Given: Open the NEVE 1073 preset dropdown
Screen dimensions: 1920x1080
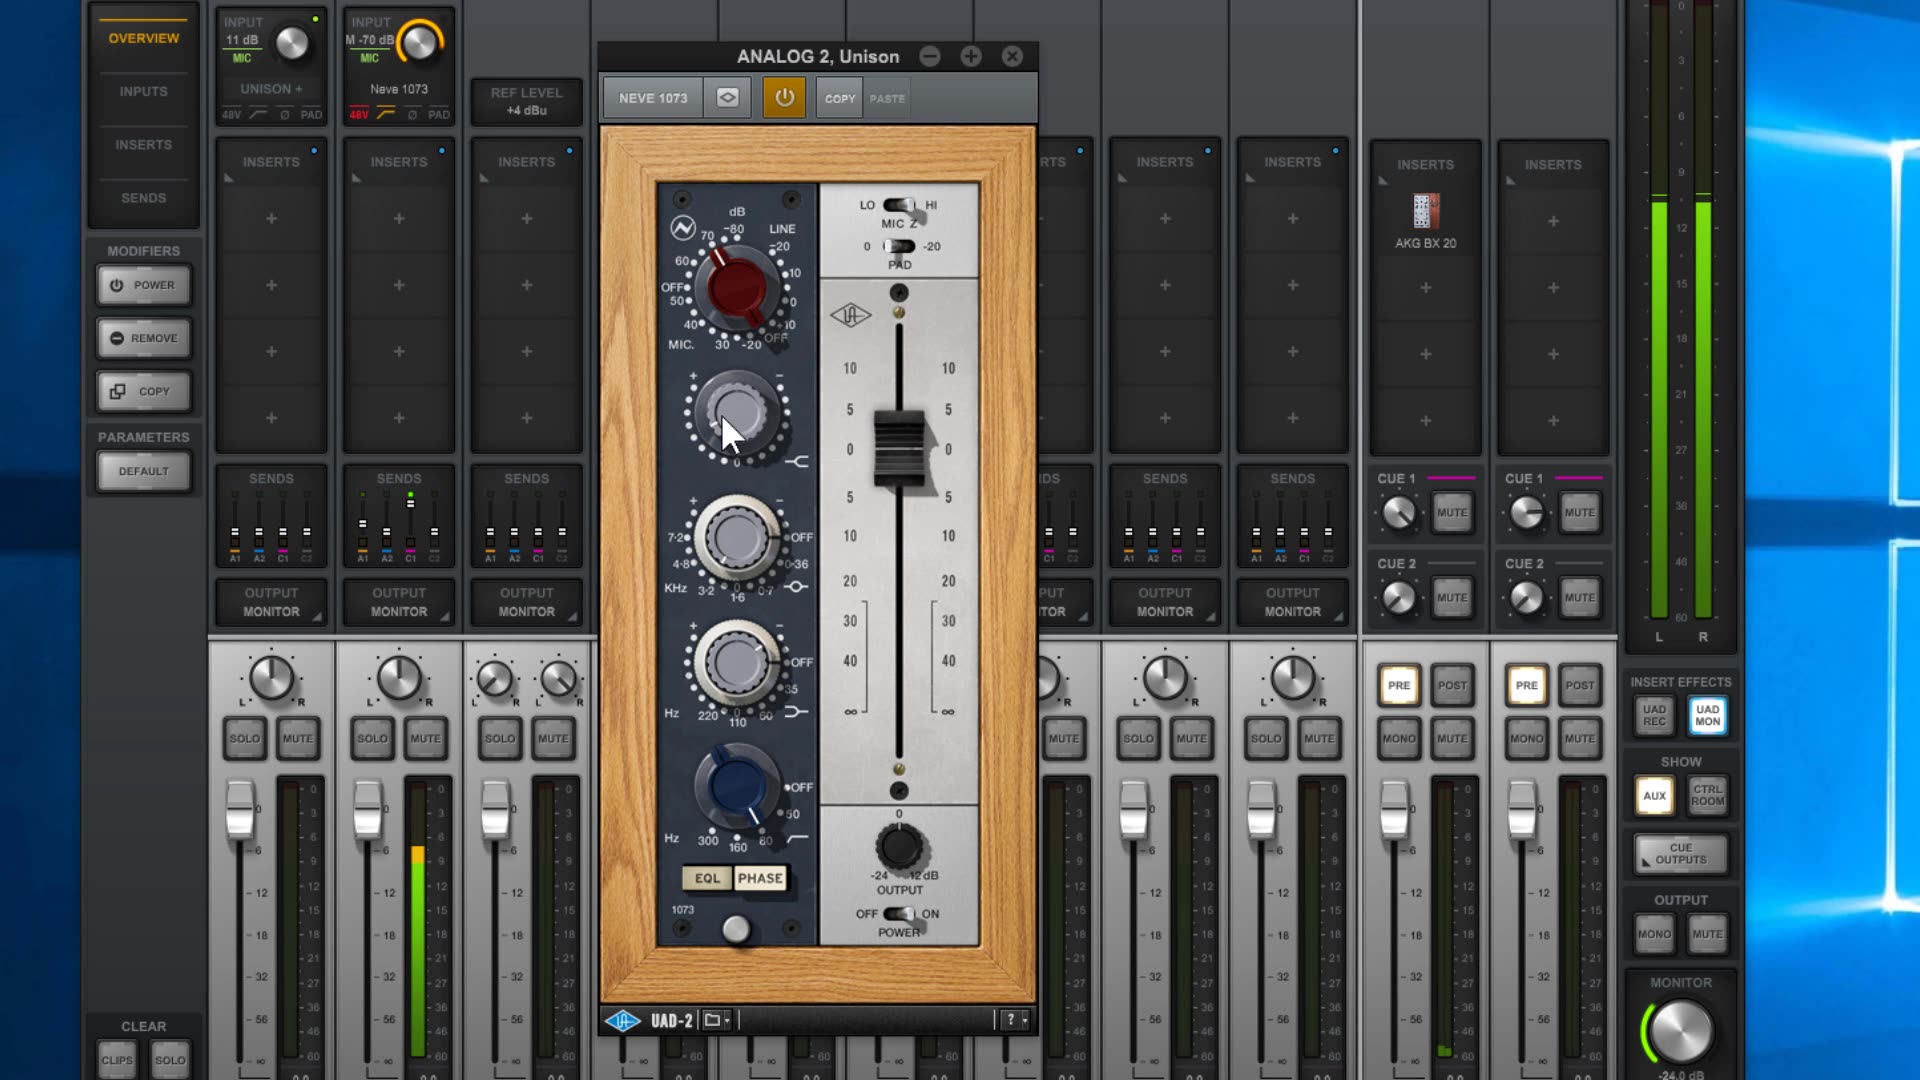Looking at the screenshot, I should (x=651, y=97).
